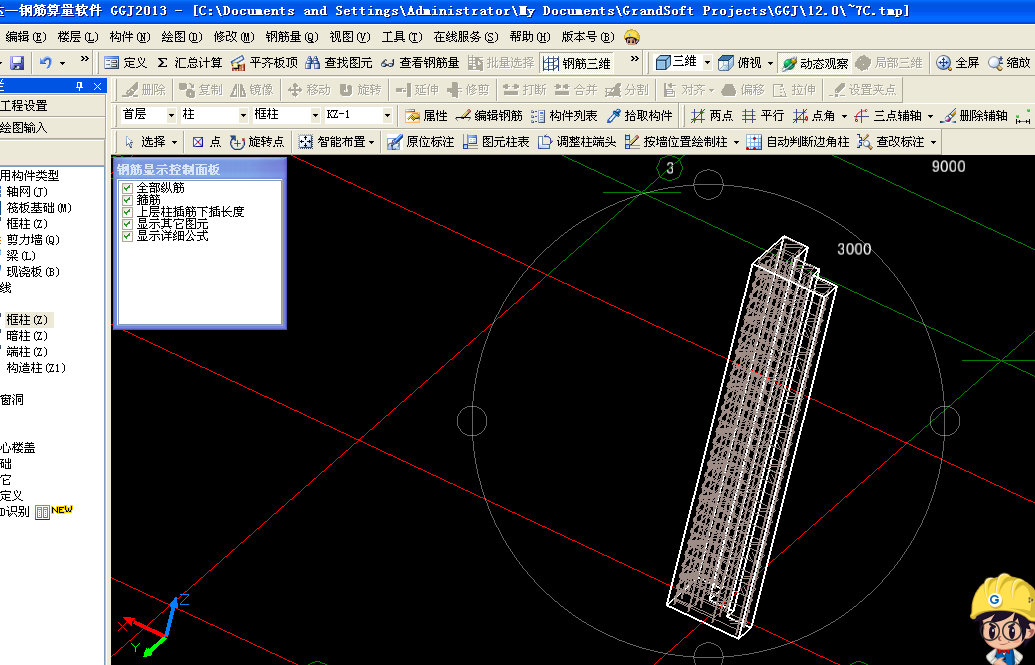1035x665 pixels.
Task: Open 编辑钢筋 edit rebar
Action: point(489,116)
